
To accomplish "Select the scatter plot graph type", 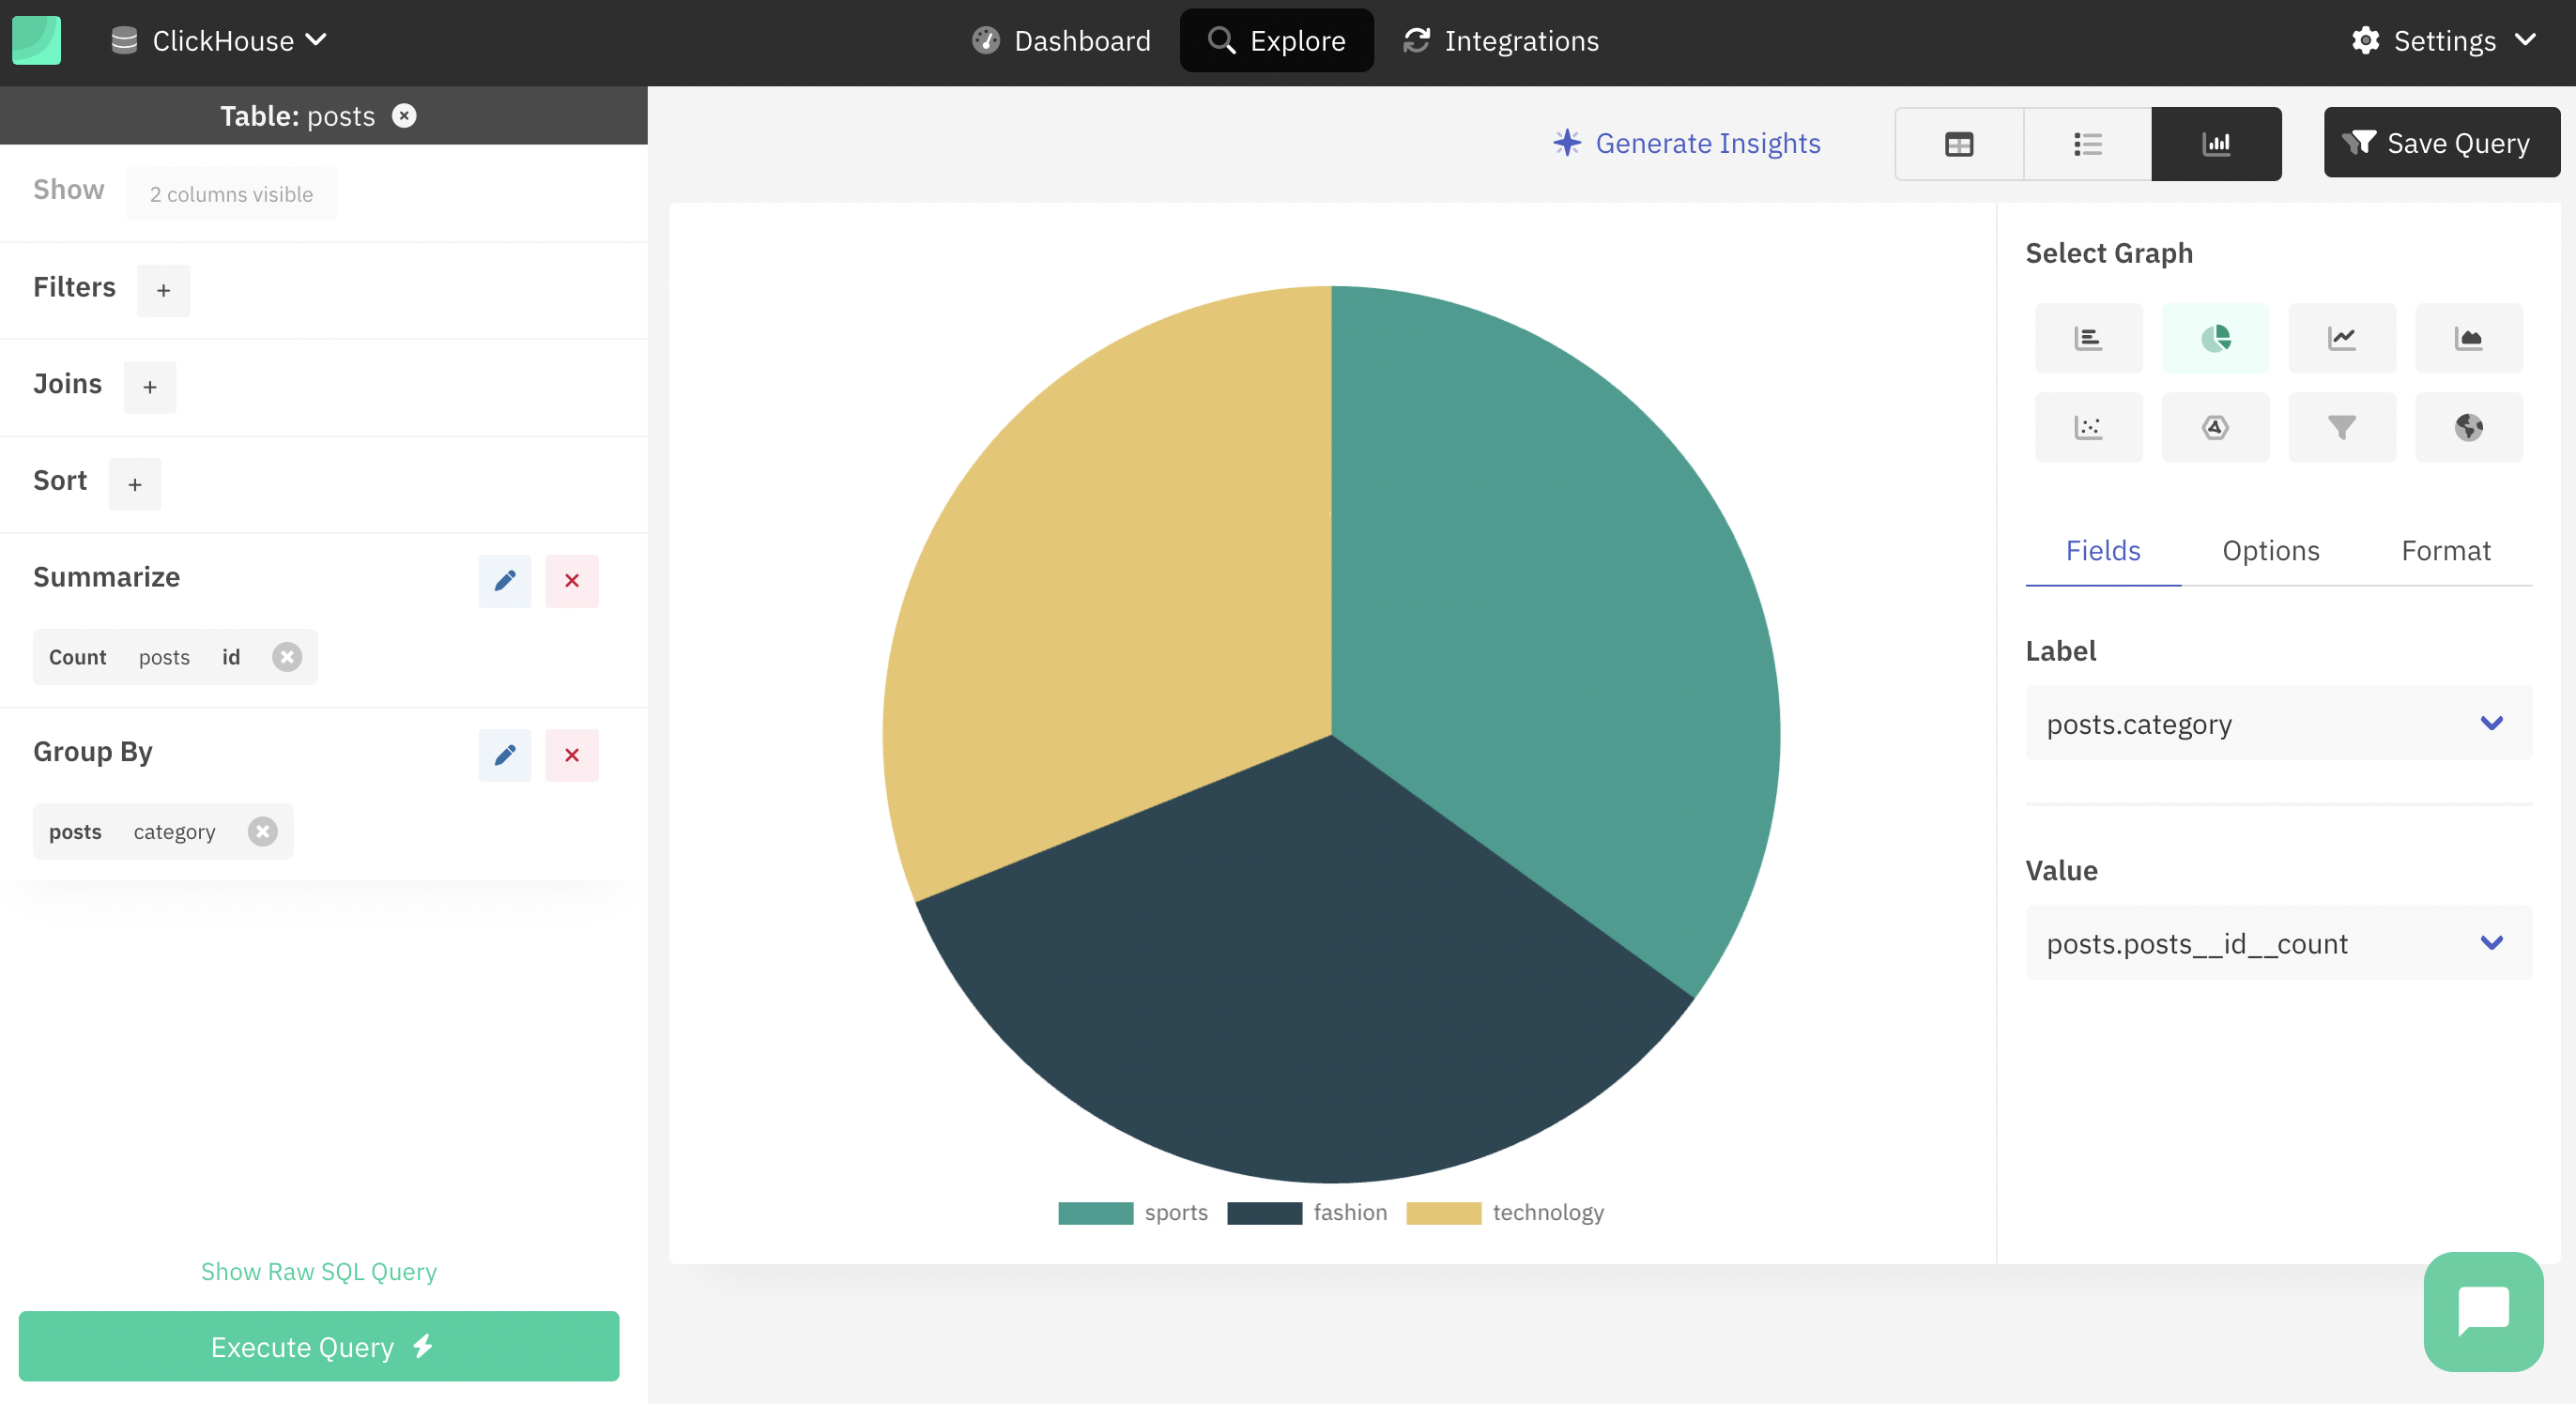I will click(2089, 425).
